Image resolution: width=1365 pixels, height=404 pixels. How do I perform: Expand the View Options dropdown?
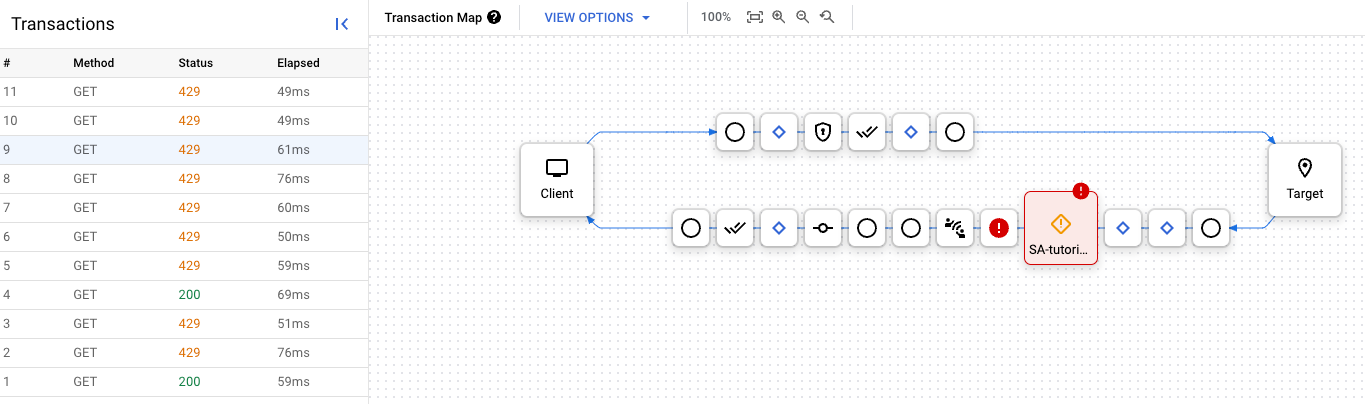click(x=597, y=18)
